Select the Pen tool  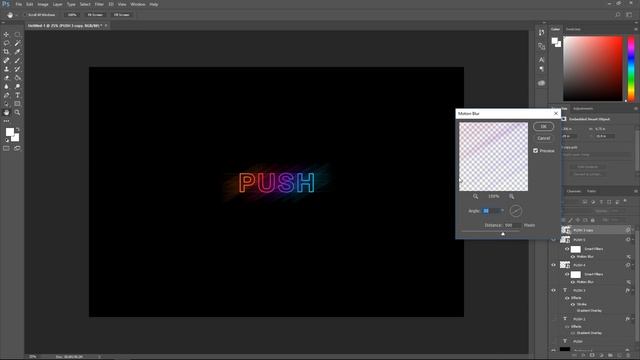click(6, 95)
